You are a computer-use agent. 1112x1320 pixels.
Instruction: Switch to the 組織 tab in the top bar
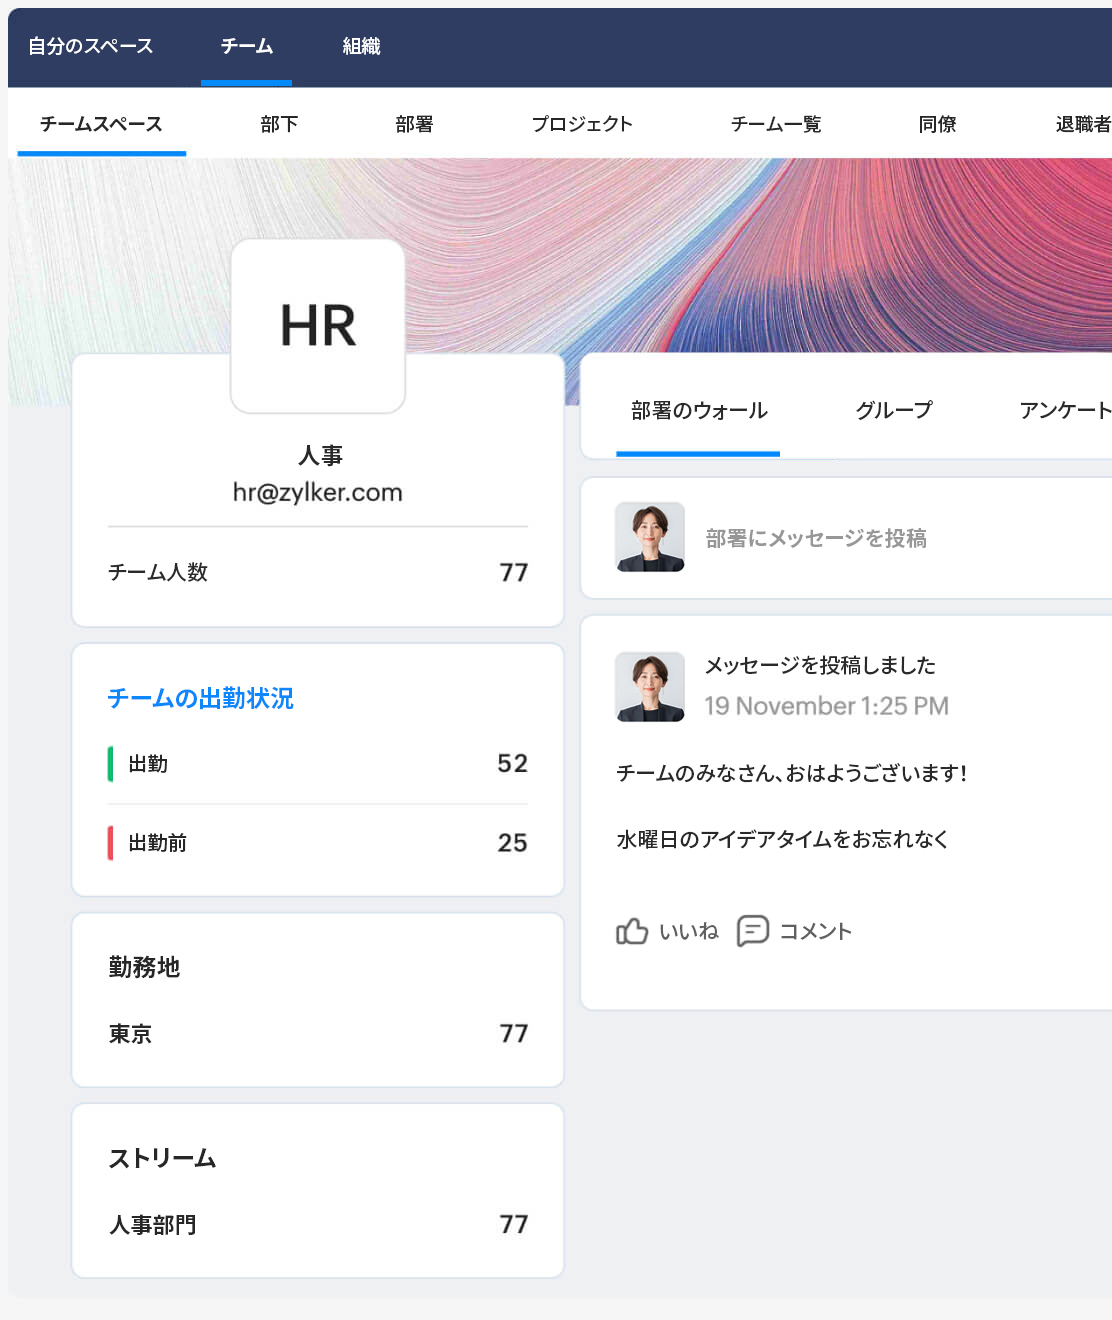pos(359,46)
